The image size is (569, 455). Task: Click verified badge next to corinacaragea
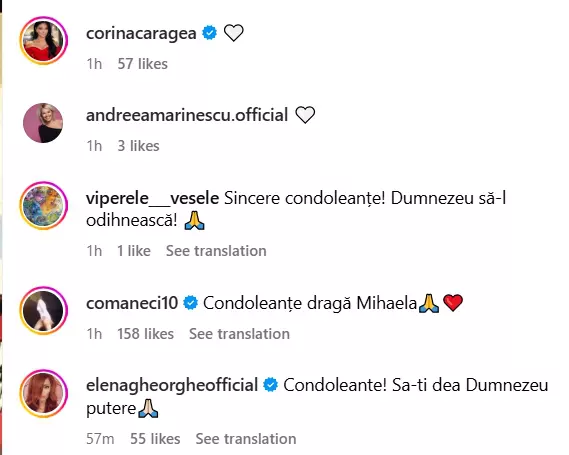pyautogui.click(x=209, y=33)
